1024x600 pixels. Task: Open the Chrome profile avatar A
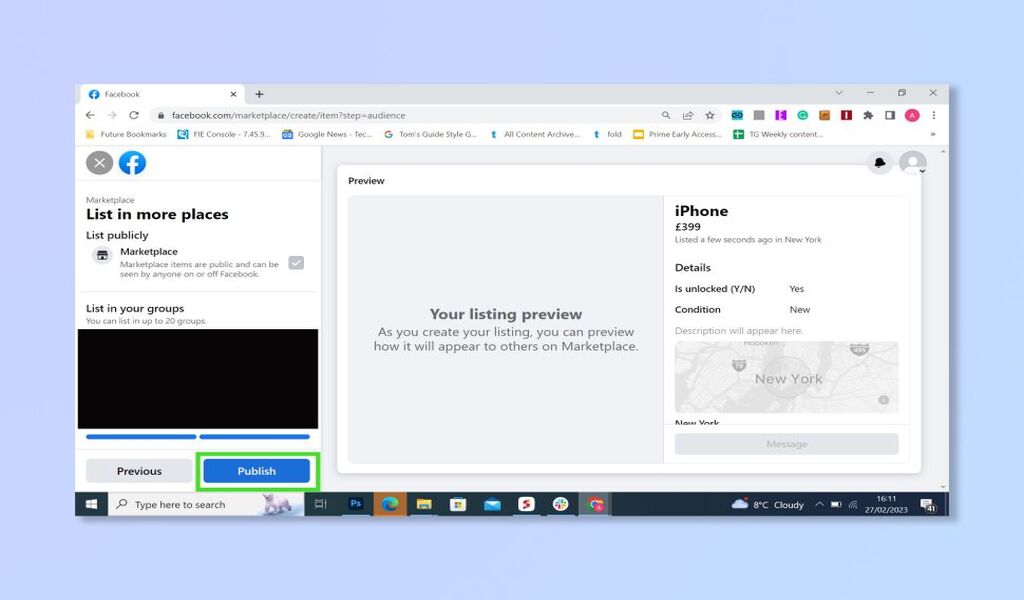pyautogui.click(x=912, y=115)
